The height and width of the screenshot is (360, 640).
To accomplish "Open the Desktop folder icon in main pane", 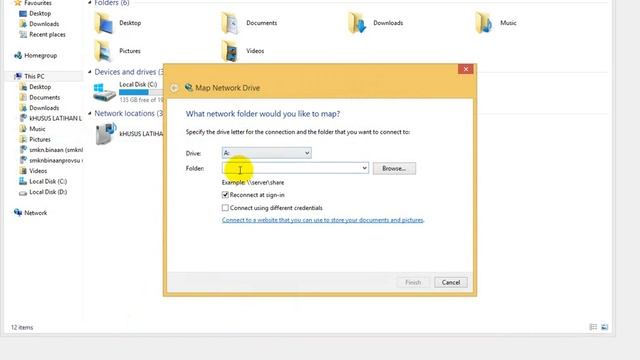I will pyautogui.click(x=104, y=23).
